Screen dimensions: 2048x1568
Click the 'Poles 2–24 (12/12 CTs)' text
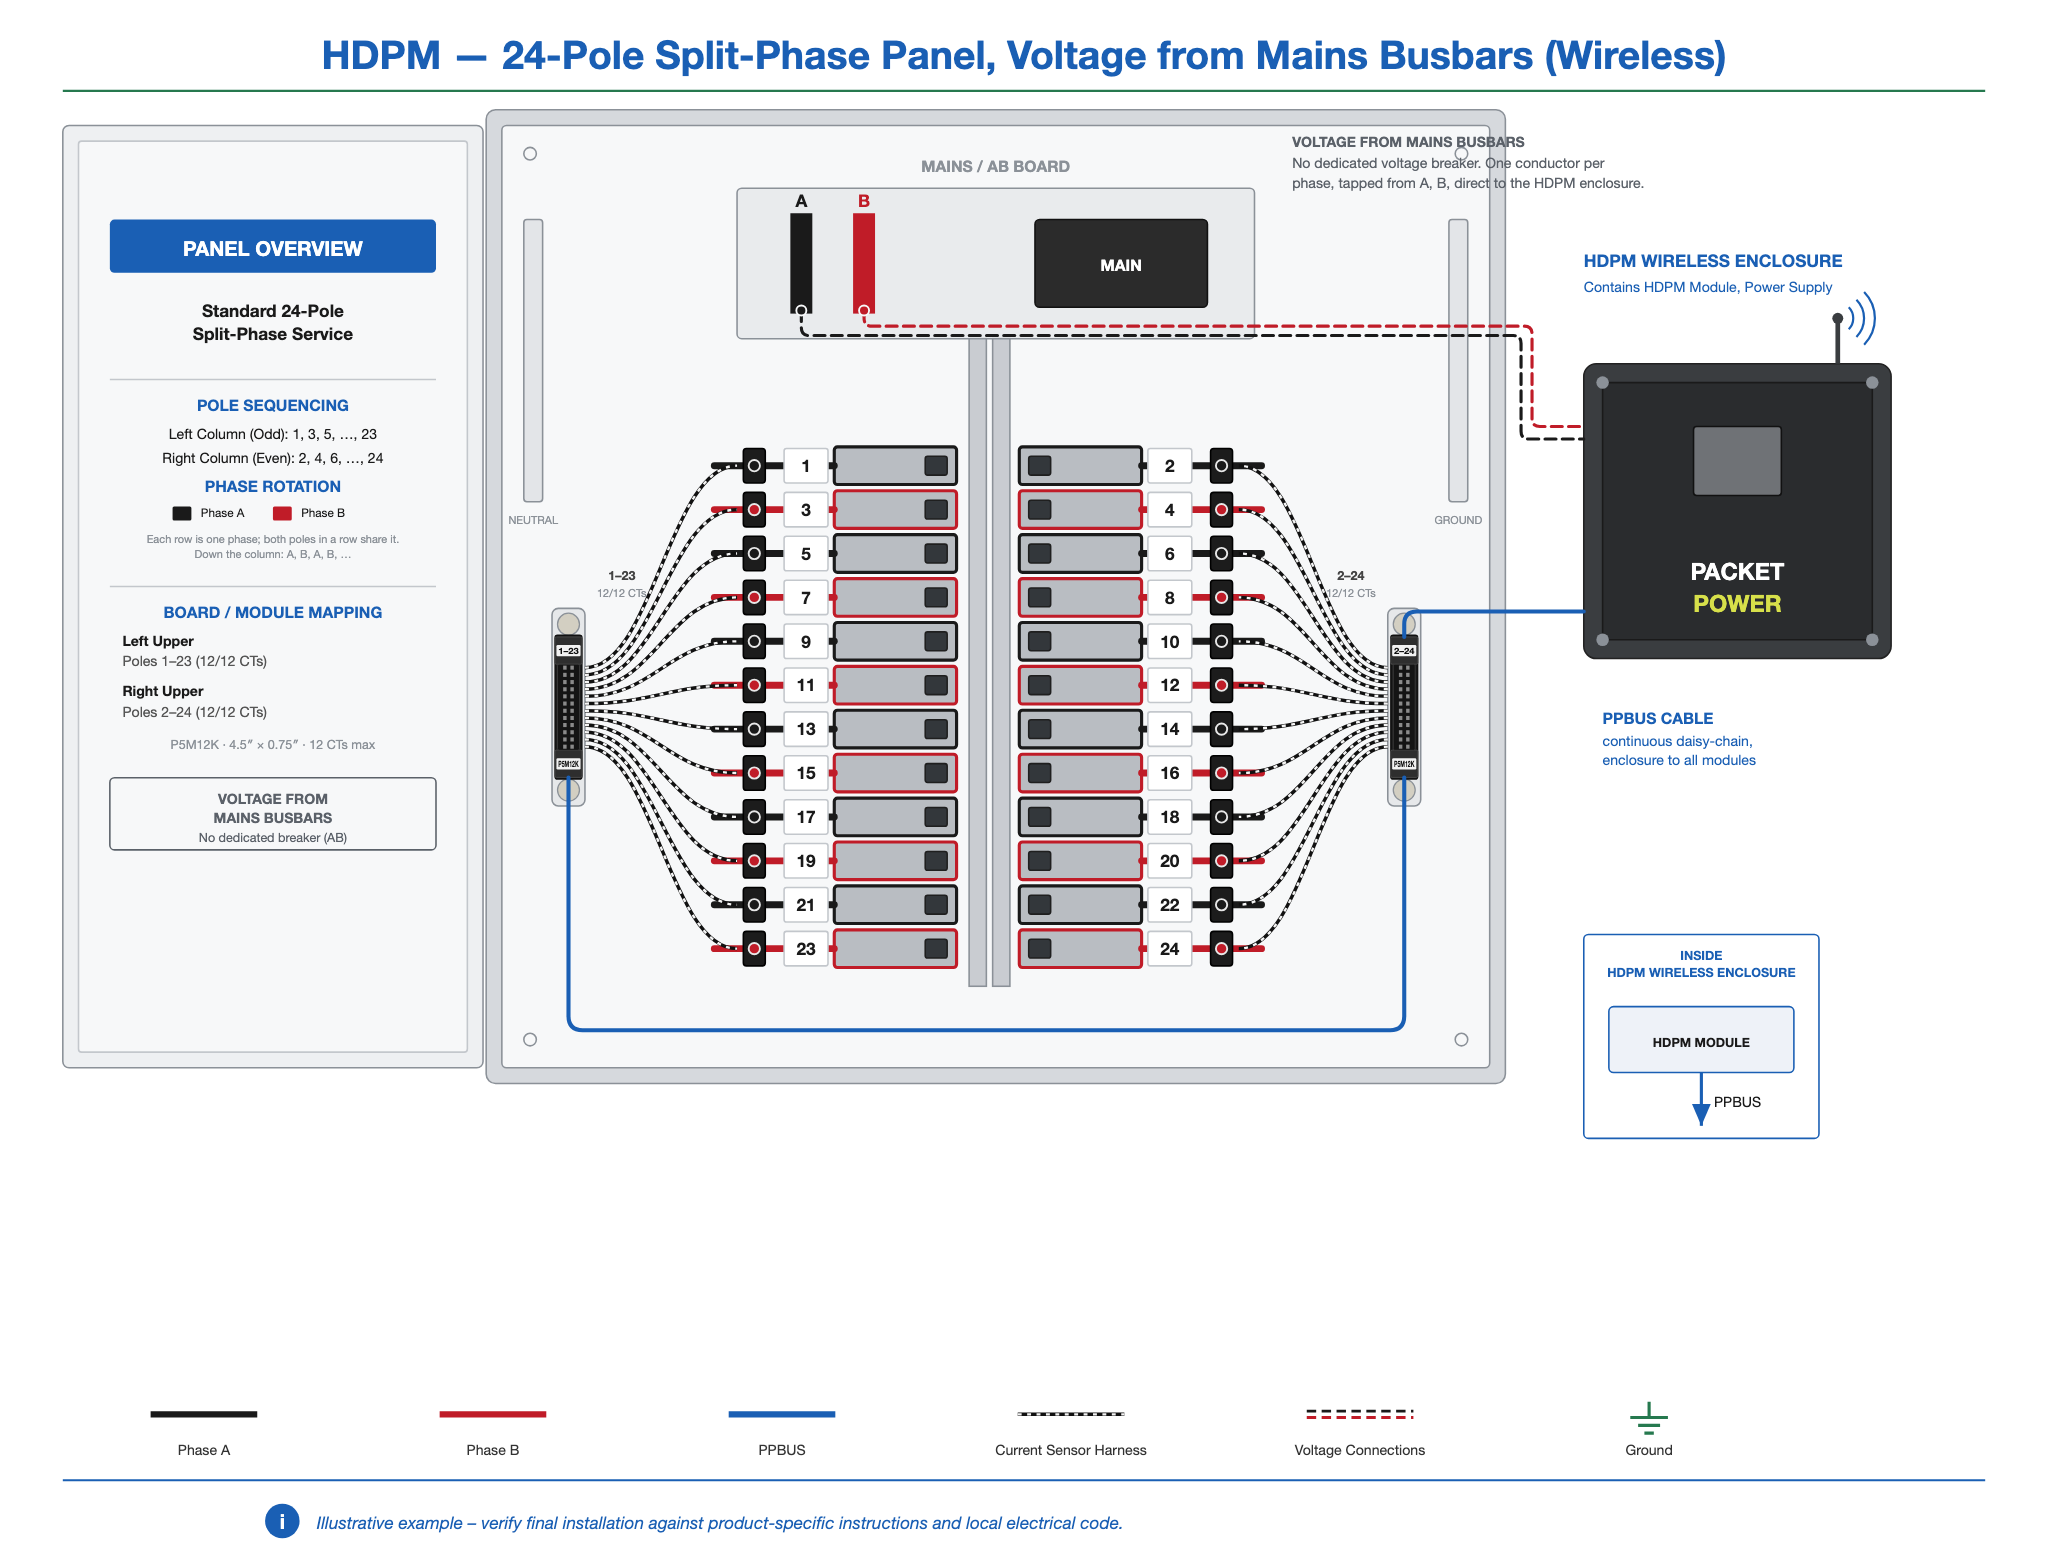pos(194,712)
